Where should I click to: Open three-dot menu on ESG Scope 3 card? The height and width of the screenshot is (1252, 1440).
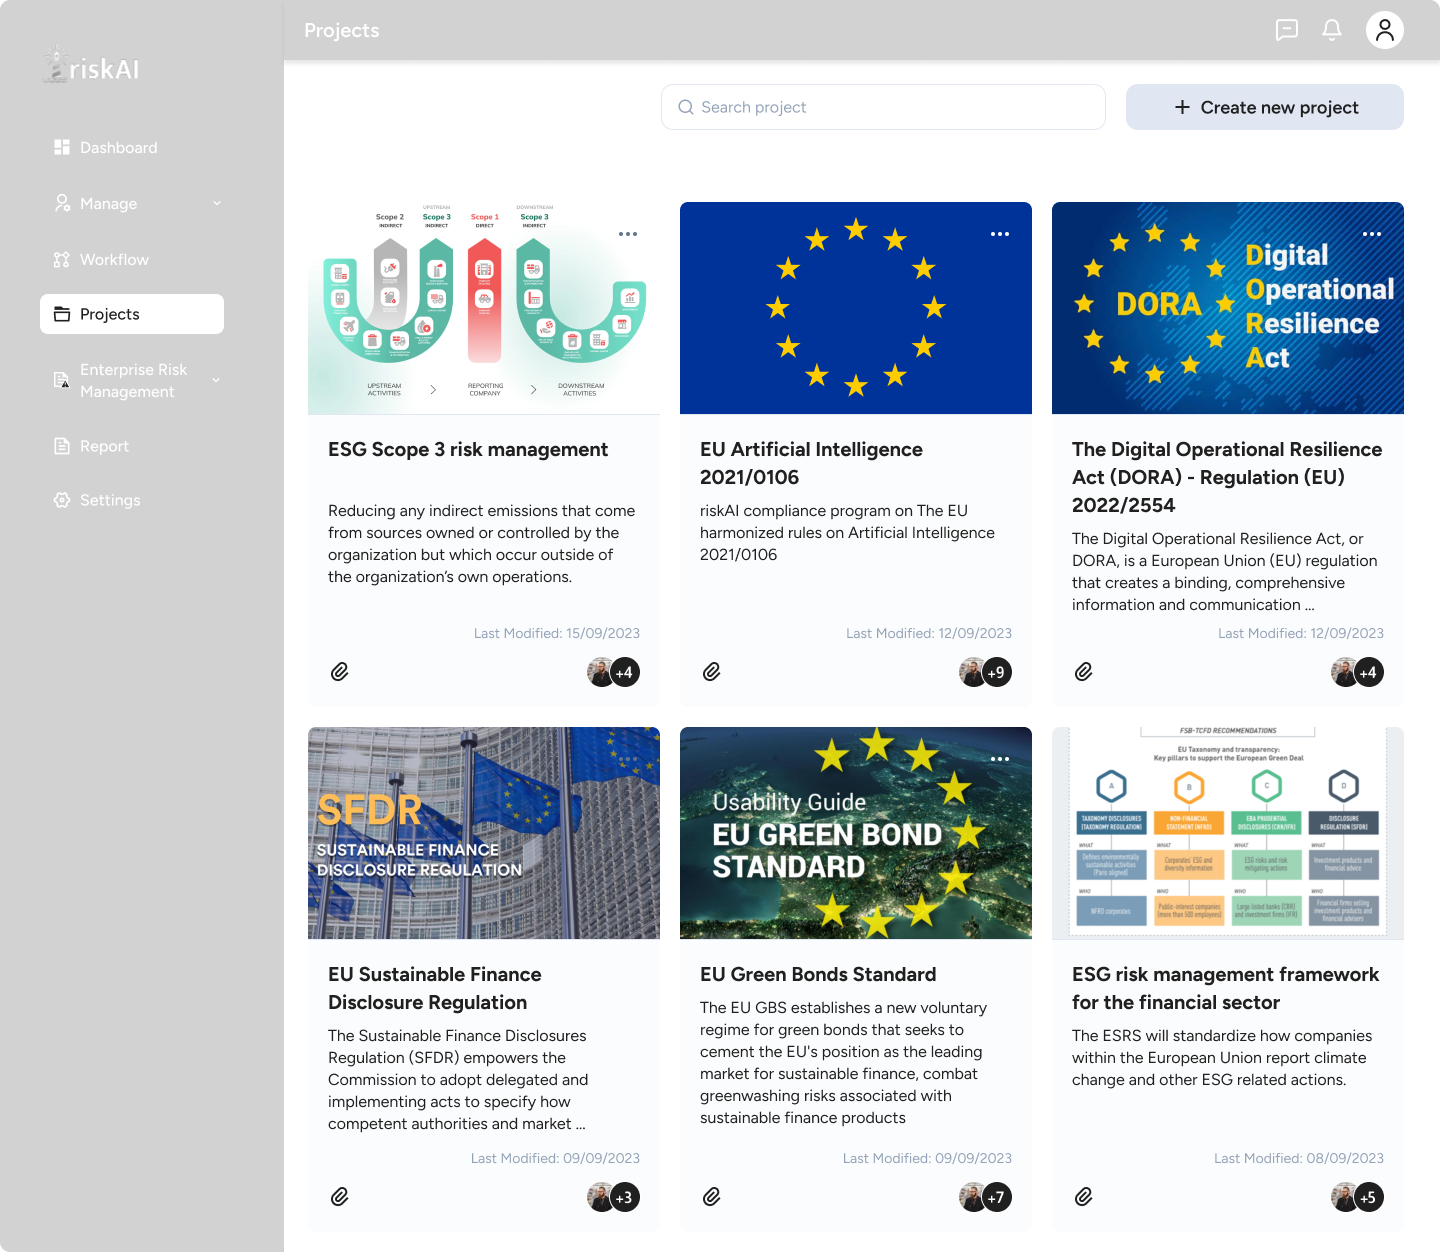(x=628, y=234)
